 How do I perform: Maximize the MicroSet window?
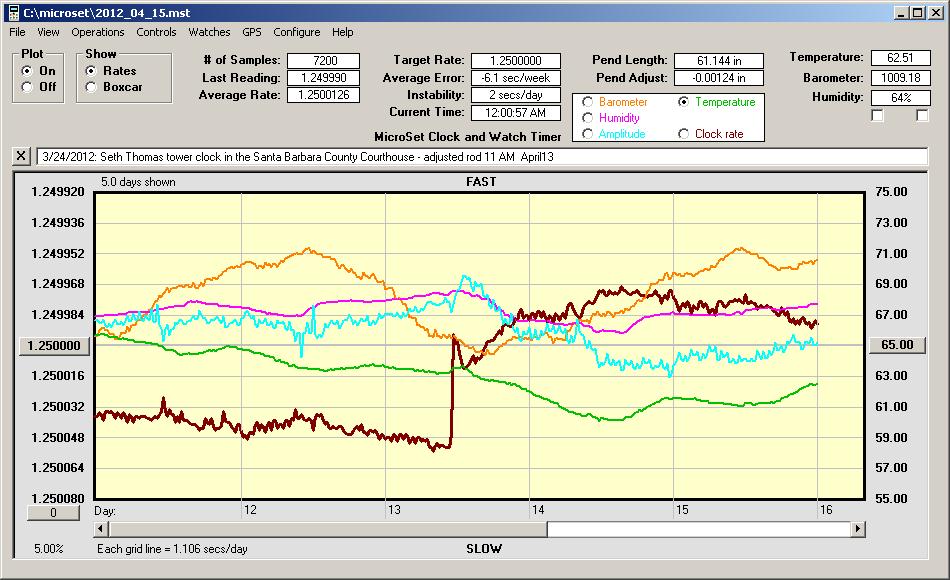point(918,13)
